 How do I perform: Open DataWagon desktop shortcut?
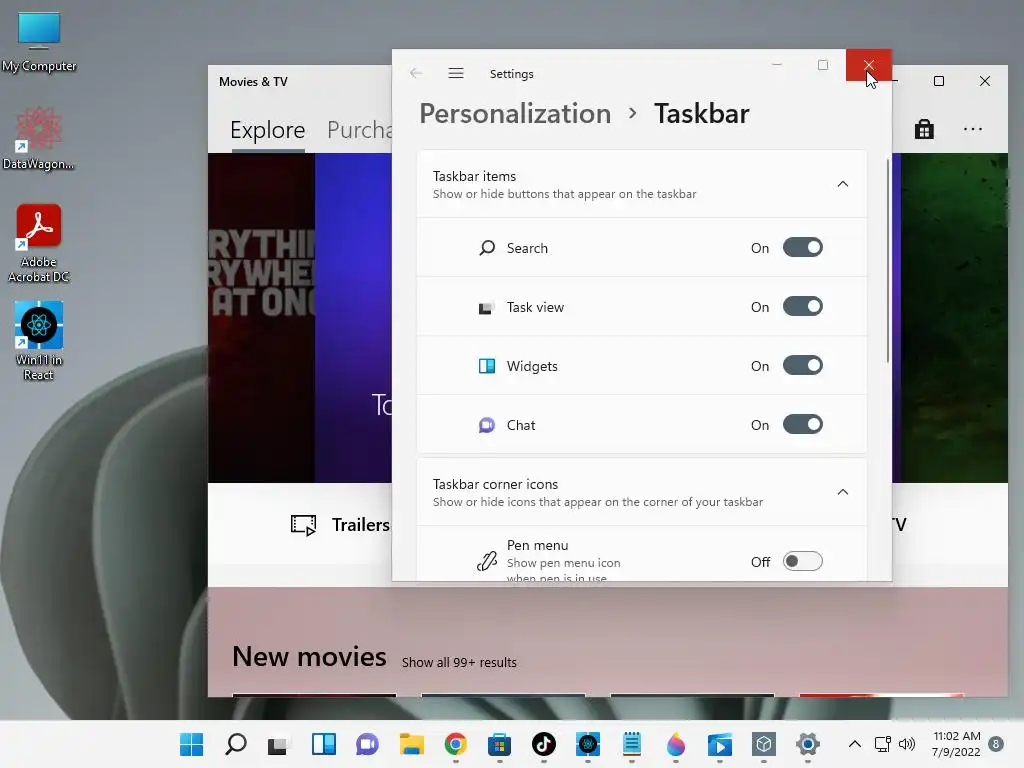pyautogui.click(x=39, y=139)
